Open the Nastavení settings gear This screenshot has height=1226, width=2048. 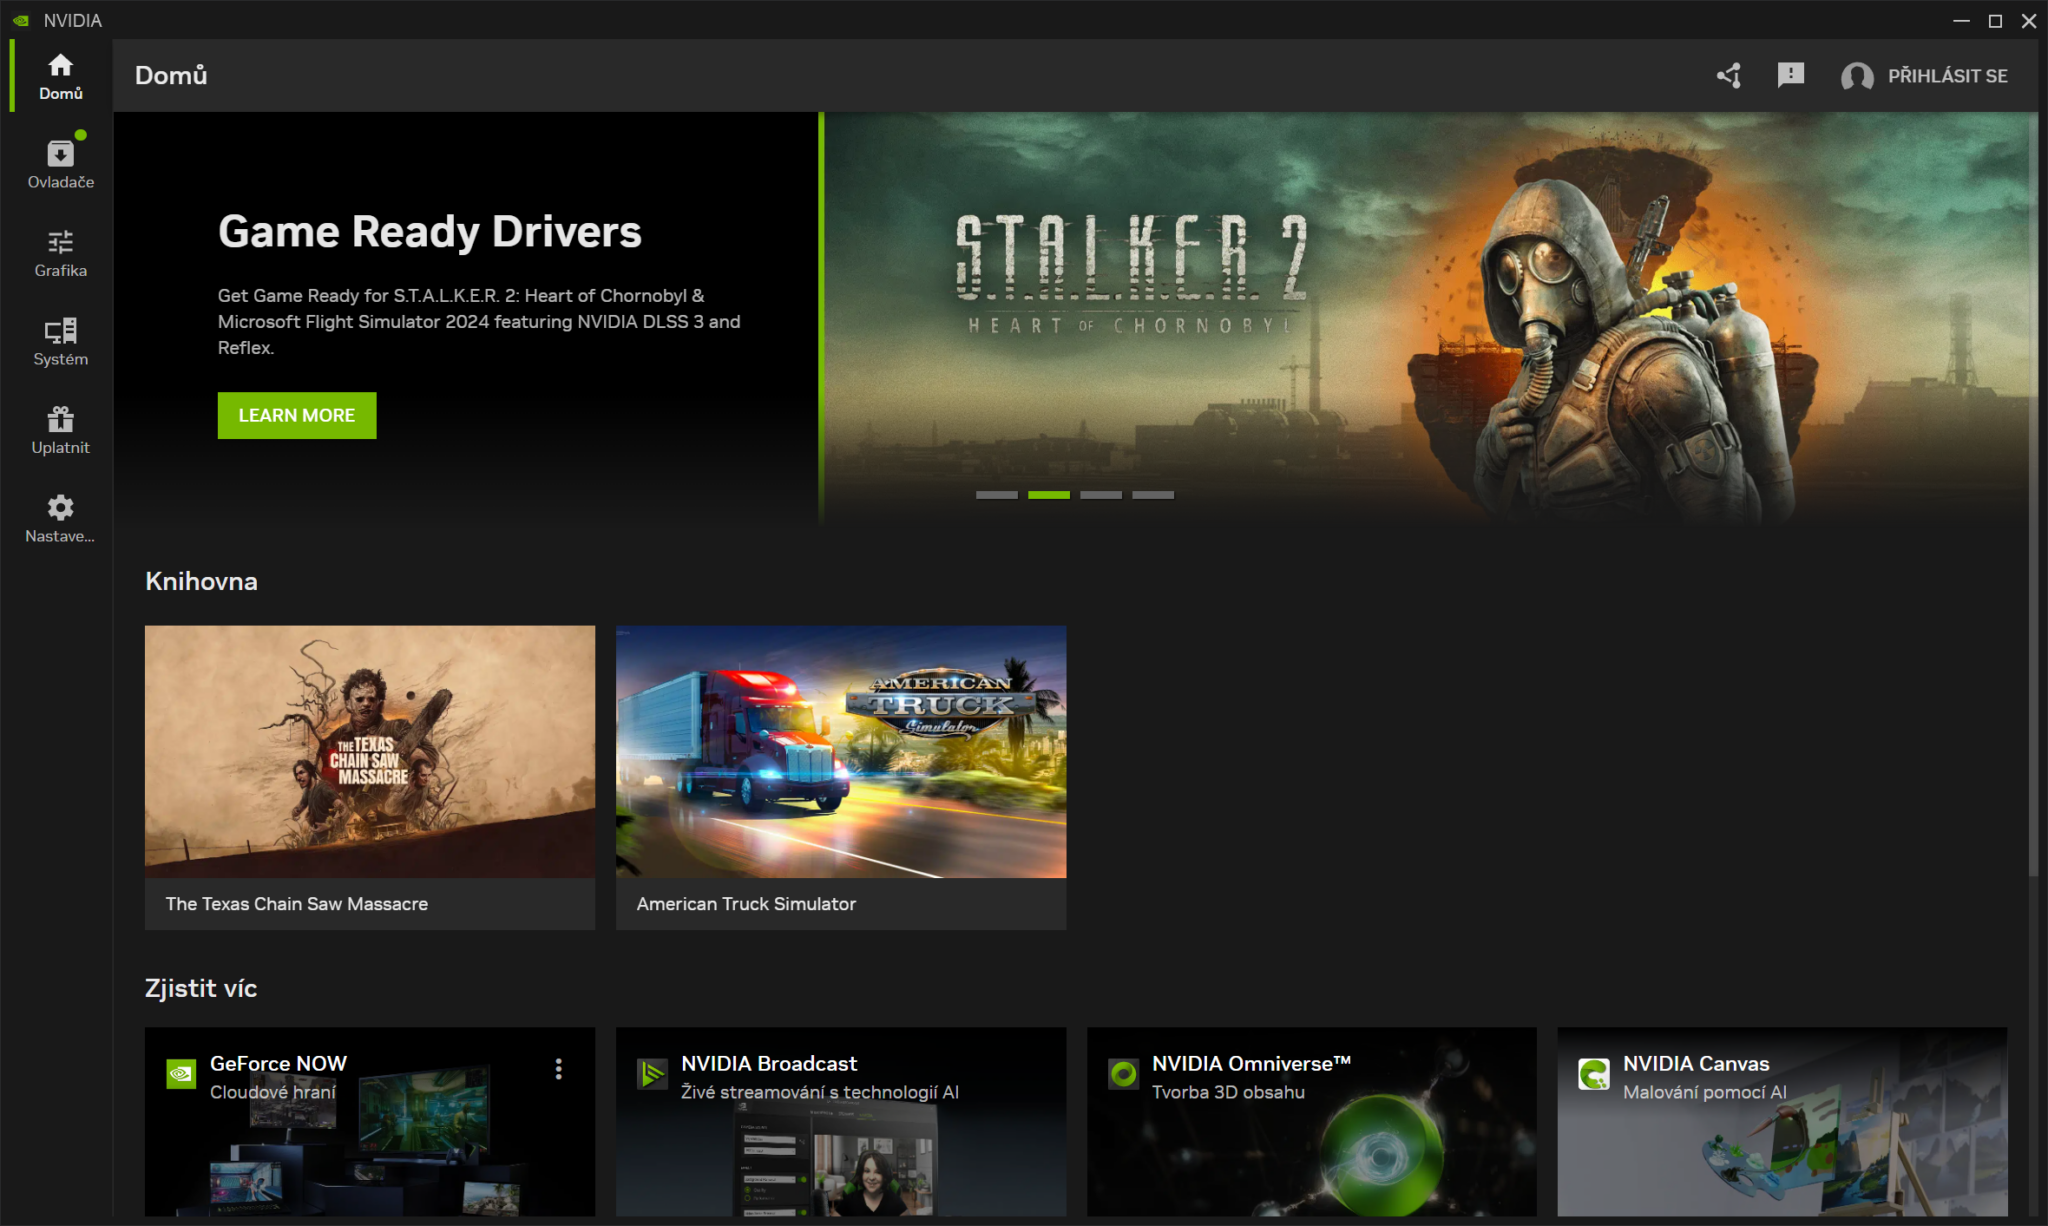(x=60, y=519)
